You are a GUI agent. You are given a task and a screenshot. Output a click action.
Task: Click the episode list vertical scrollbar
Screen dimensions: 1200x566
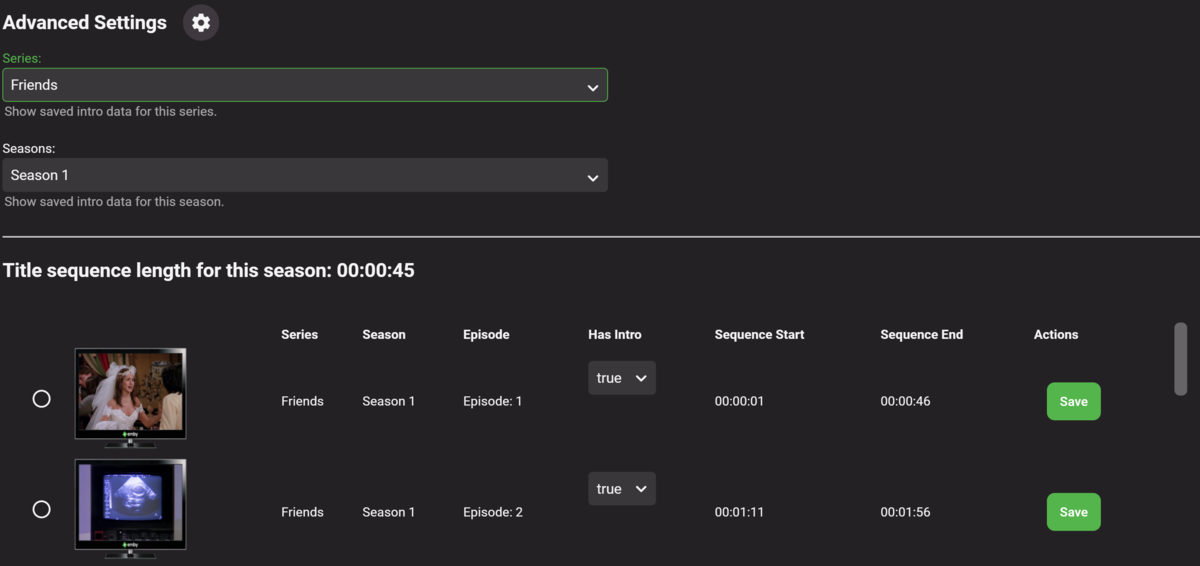(x=1181, y=359)
